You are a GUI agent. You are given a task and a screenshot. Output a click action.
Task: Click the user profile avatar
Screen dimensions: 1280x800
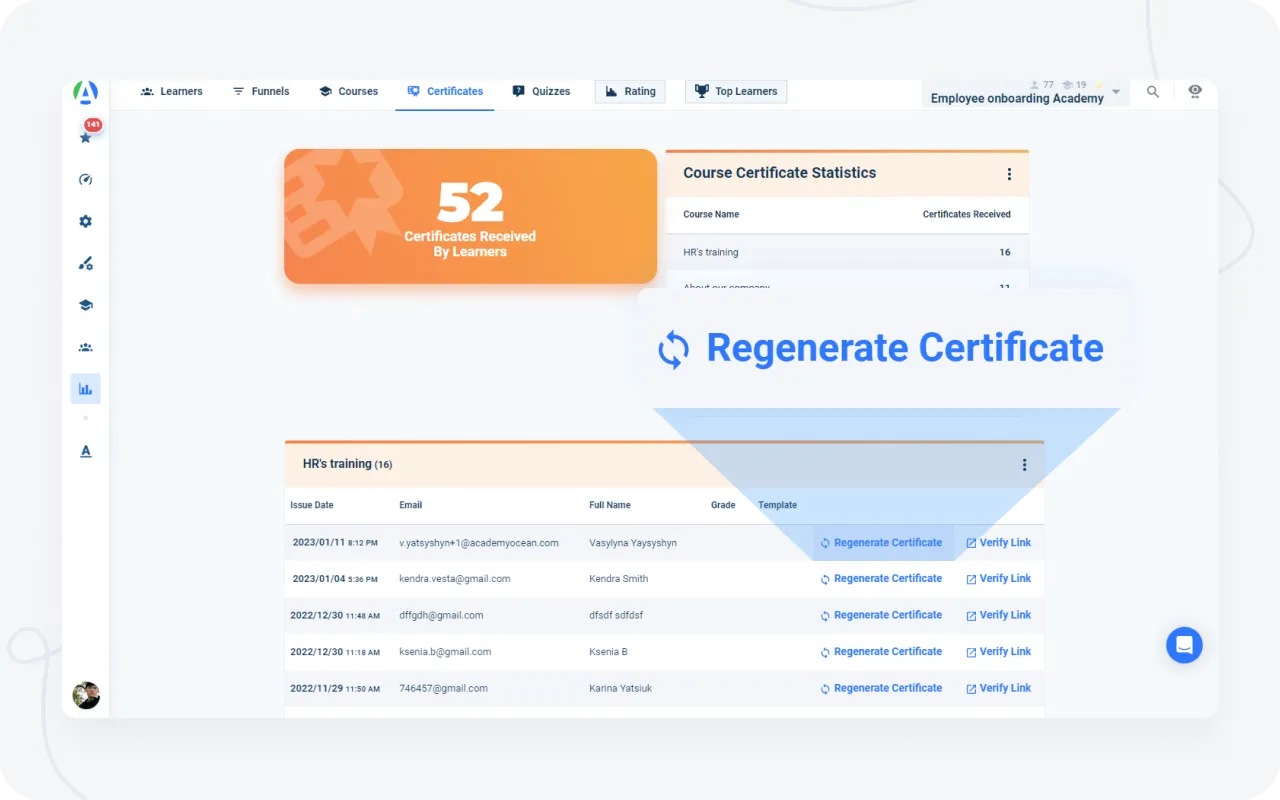coord(86,695)
